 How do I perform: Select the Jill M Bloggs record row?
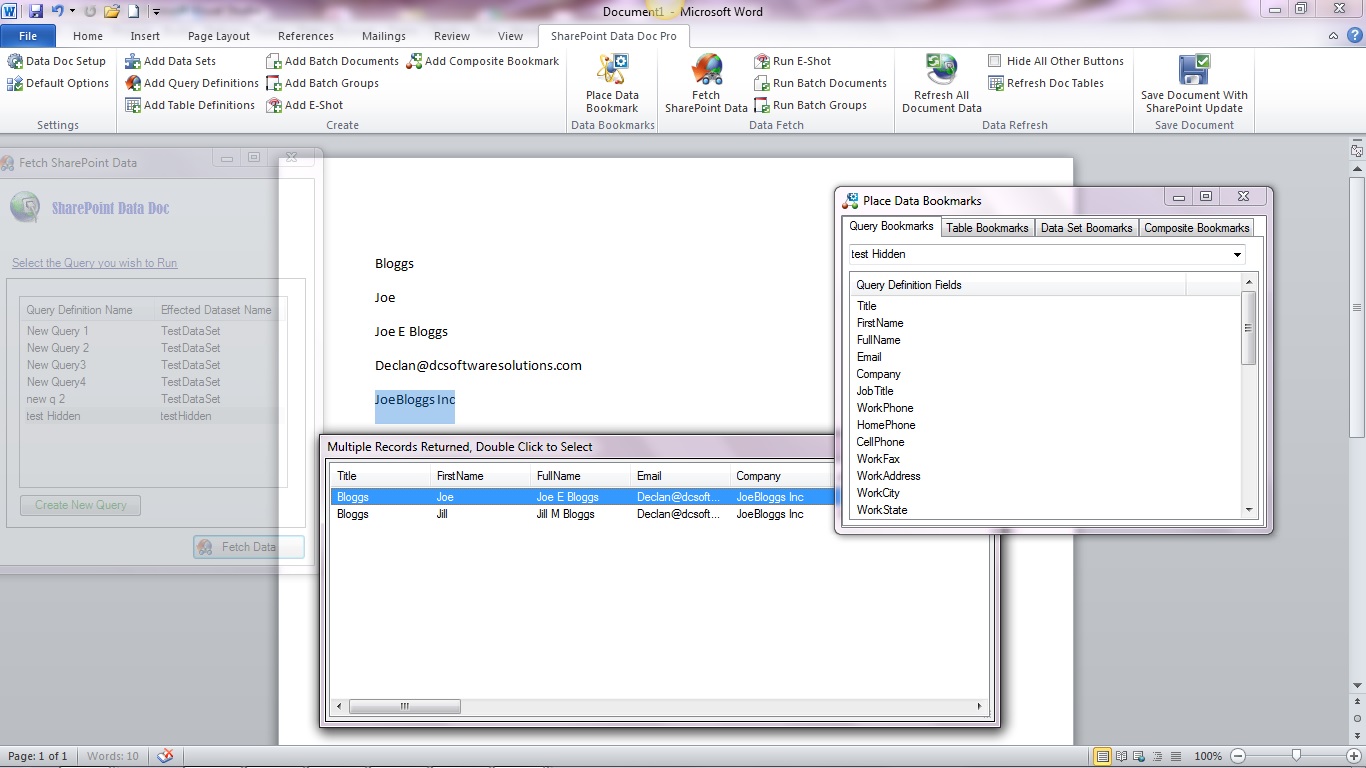[582, 514]
